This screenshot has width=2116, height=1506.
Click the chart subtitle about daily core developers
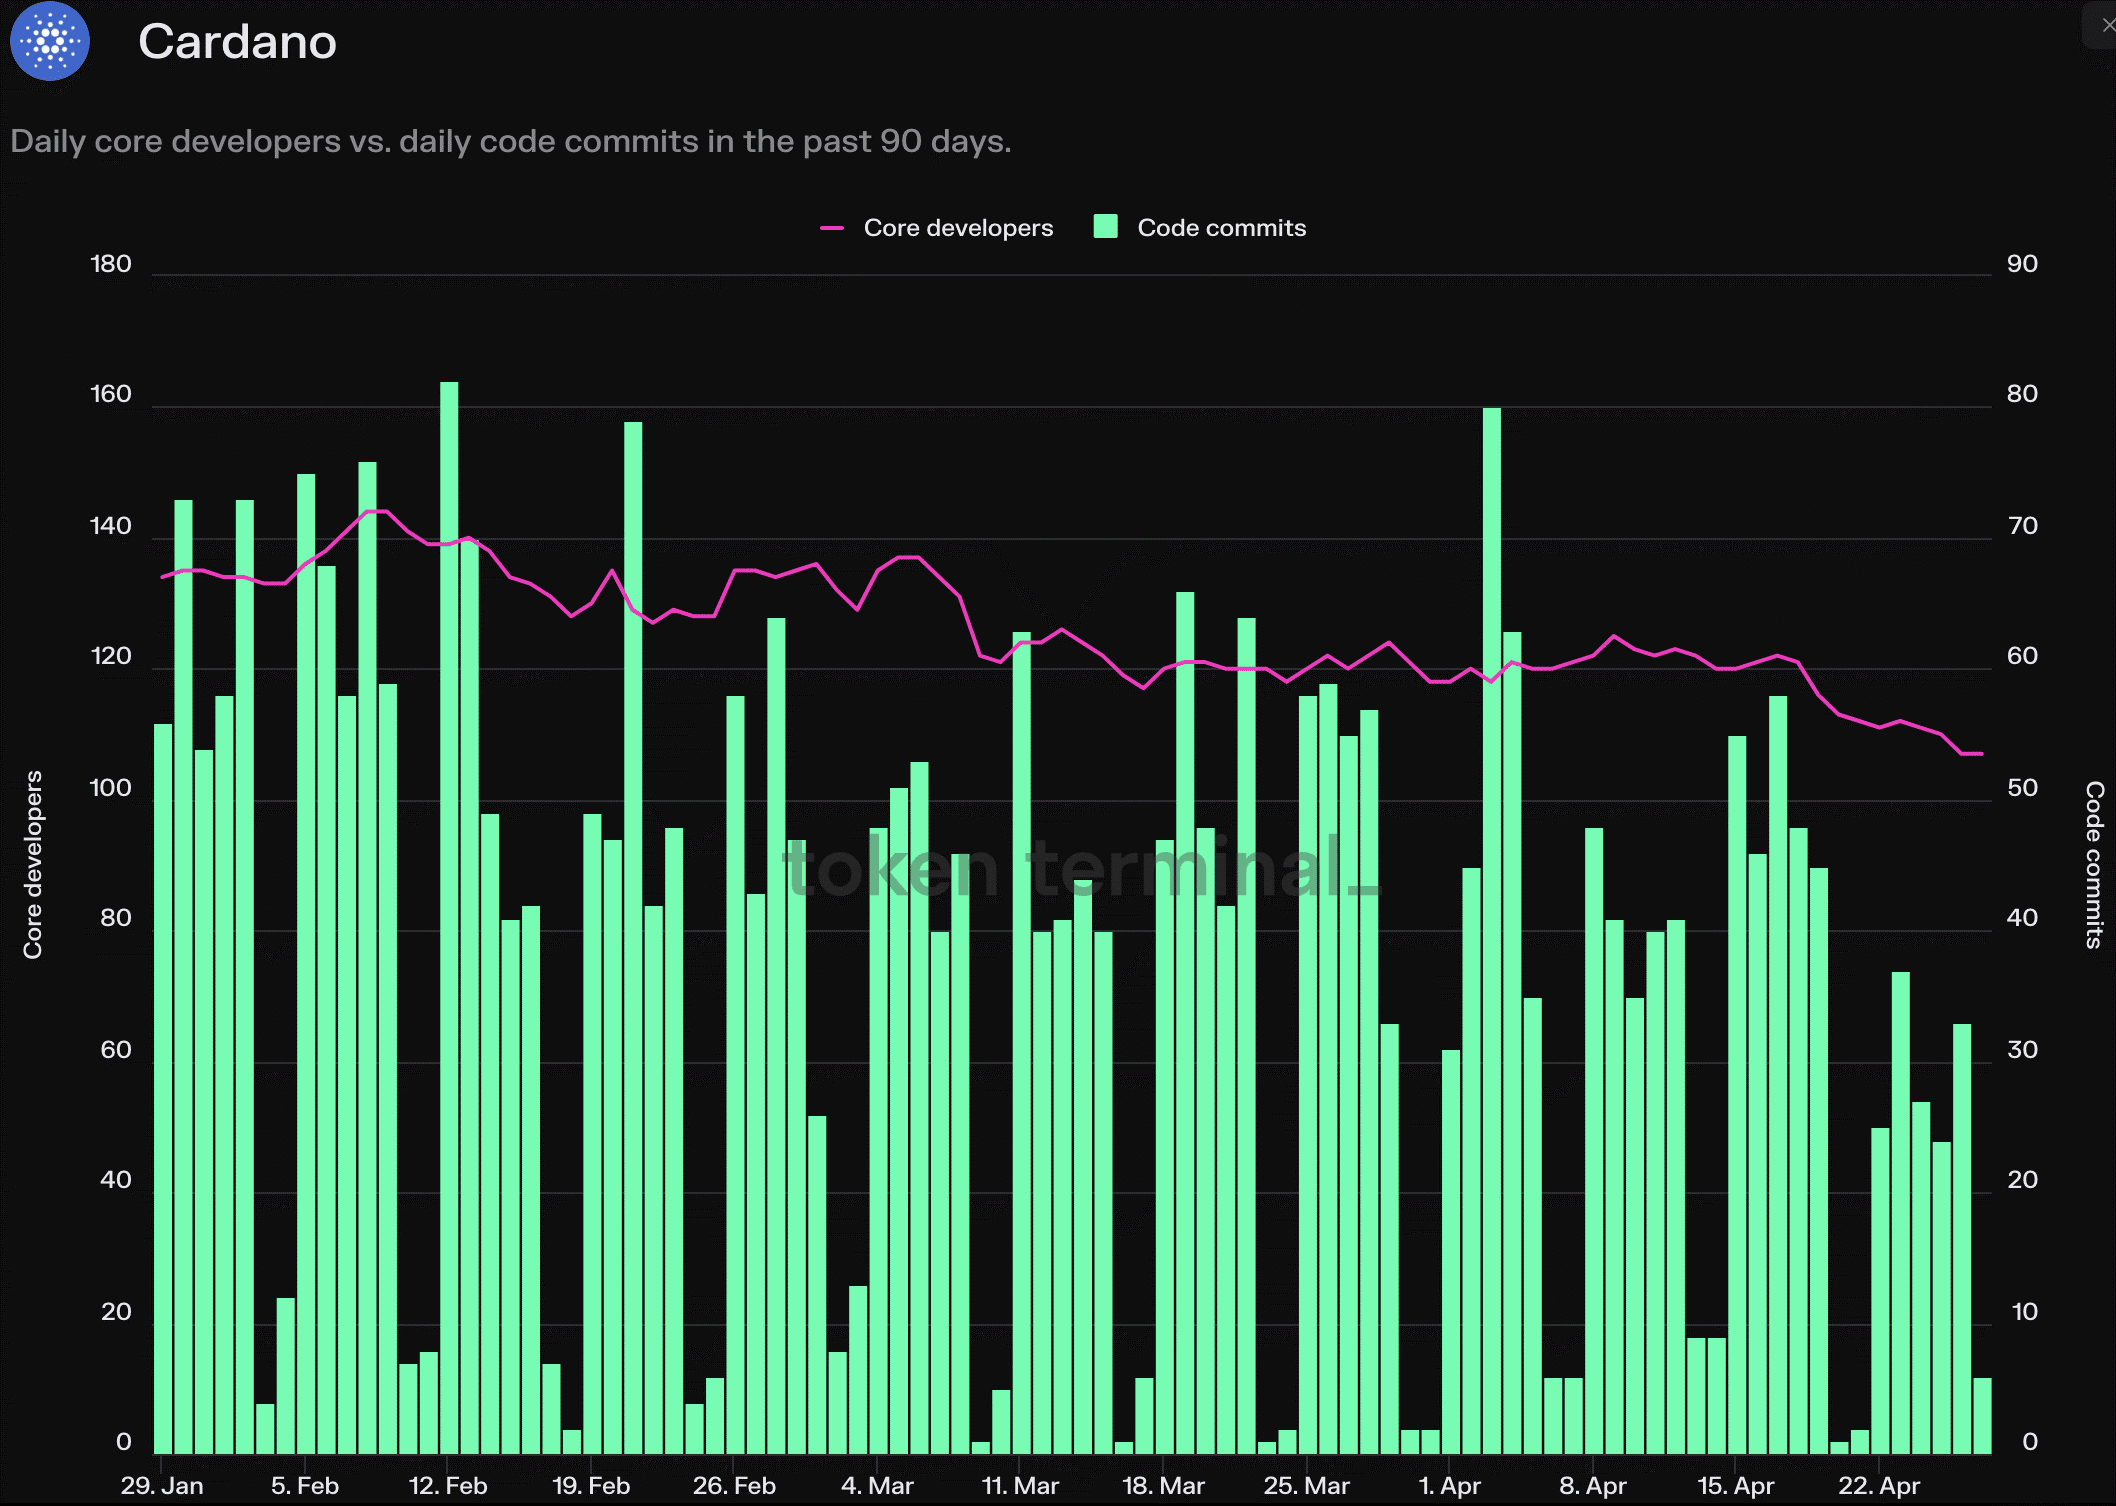(511, 141)
